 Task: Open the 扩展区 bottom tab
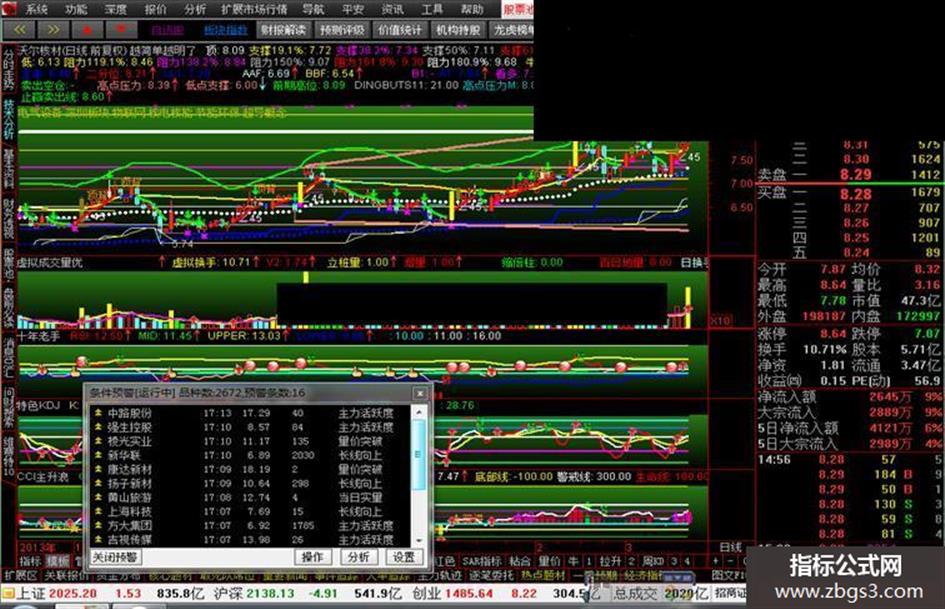[x=21, y=576]
